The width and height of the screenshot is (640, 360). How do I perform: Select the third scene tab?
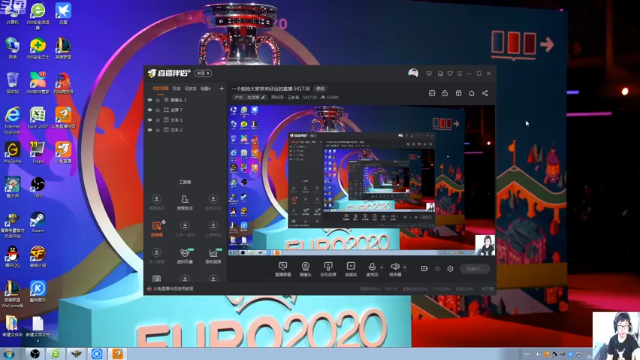pyautogui.click(x=190, y=88)
